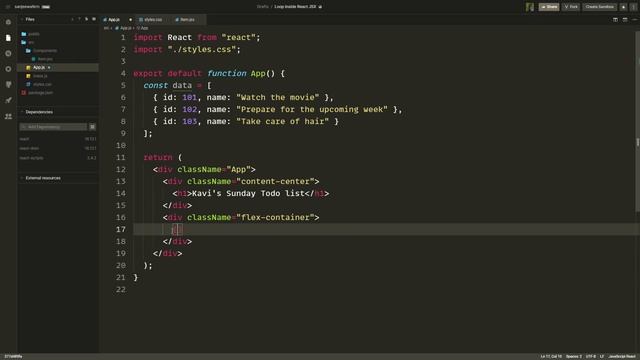Click line number 5 in the gutter
This screenshot has height=360, width=640.
point(123,85)
